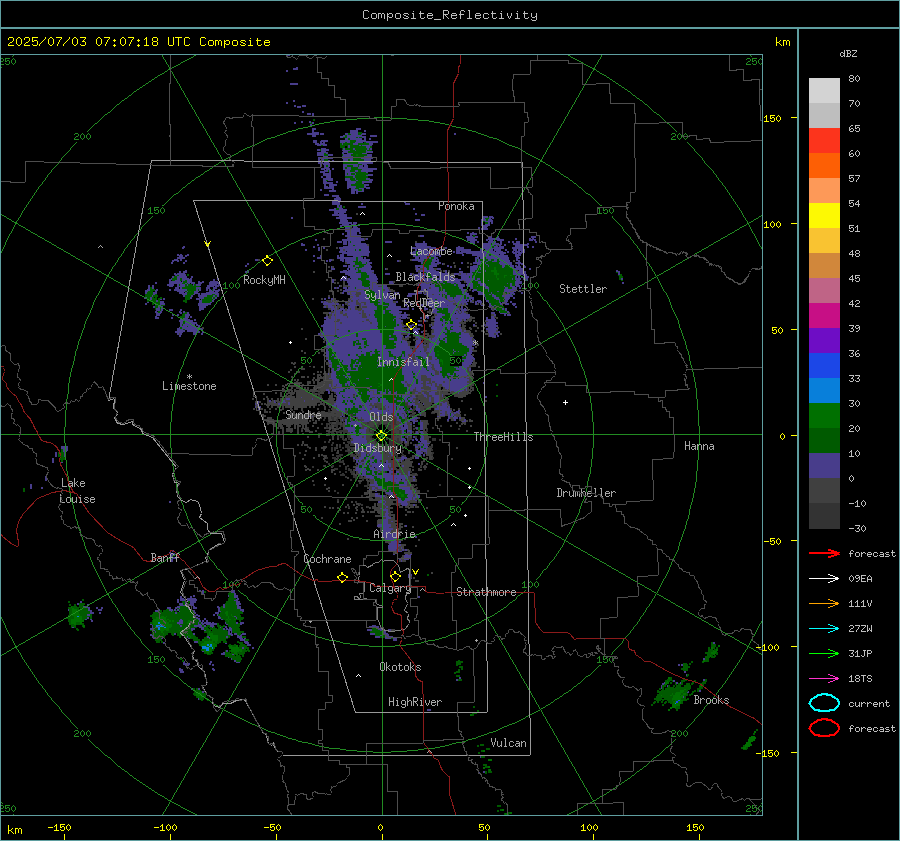Click the 'Strathmore' map label
Screen dimensions: 900x841
pyautogui.click(x=486, y=592)
